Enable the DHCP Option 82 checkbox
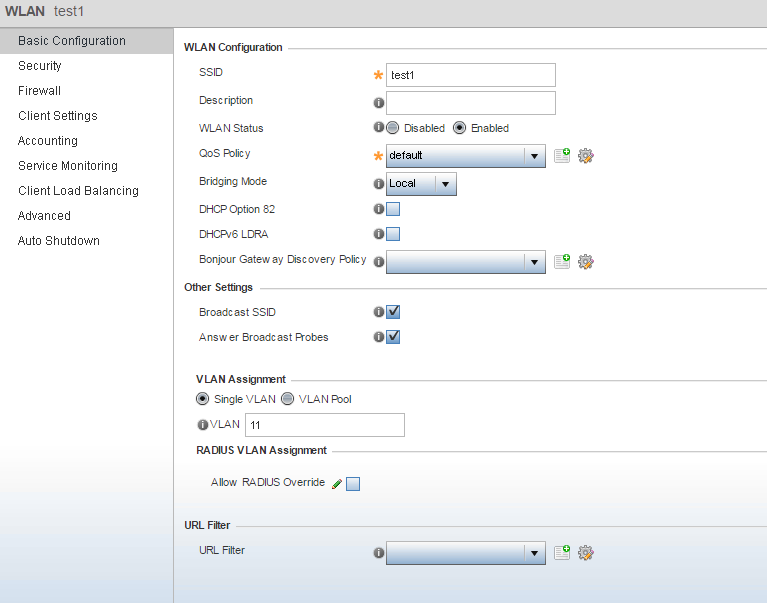767x603 pixels. click(393, 209)
